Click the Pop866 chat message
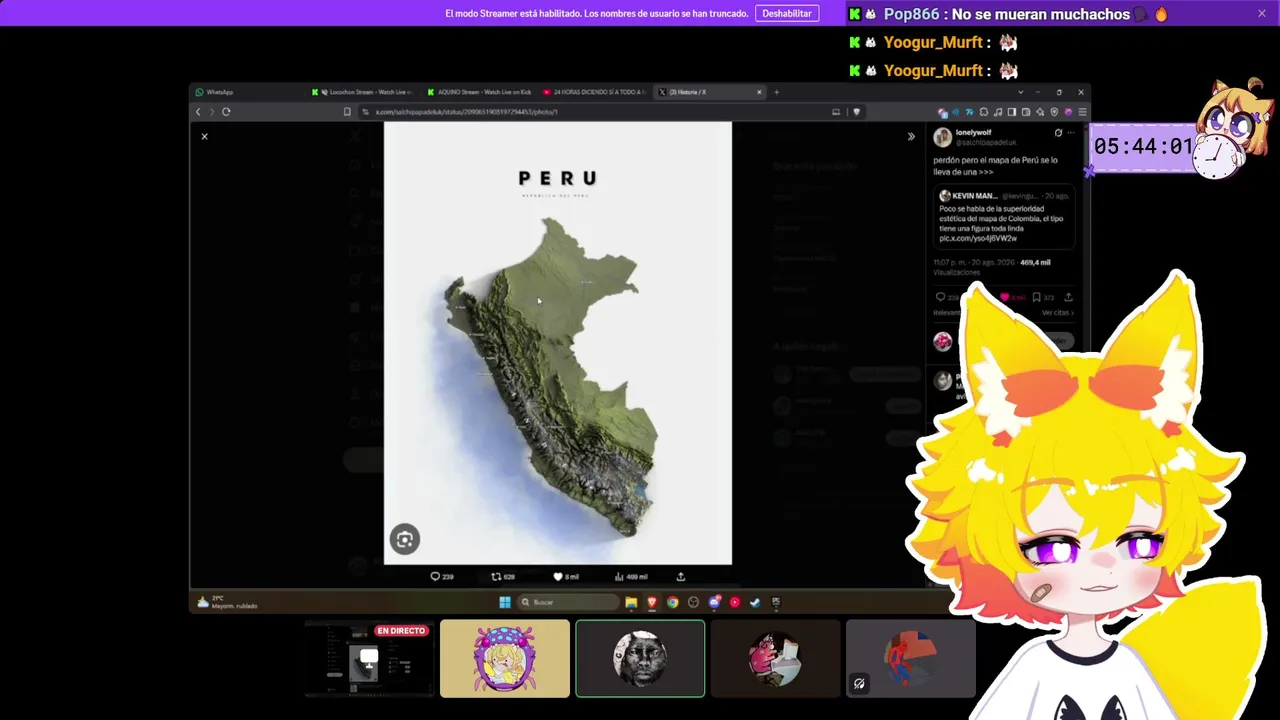The height and width of the screenshot is (720, 1280). tap(1009, 14)
